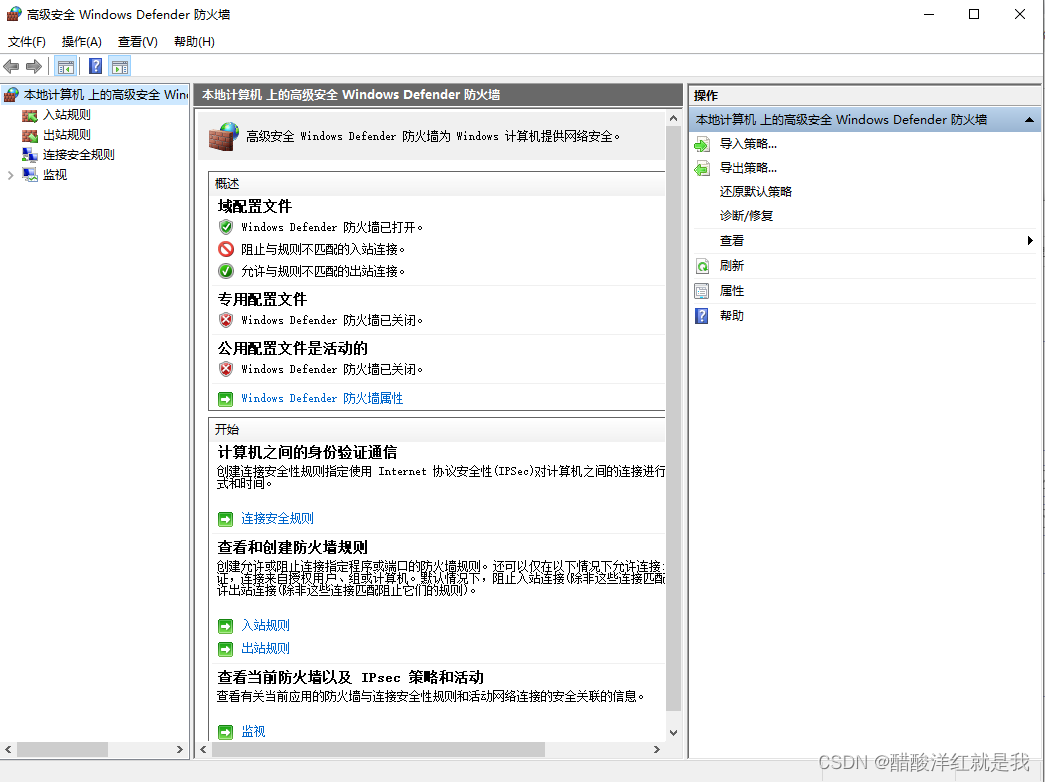The width and height of the screenshot is (1045, 782).
Task: Click the 属性 properties icon
Action: click(702, 291)
